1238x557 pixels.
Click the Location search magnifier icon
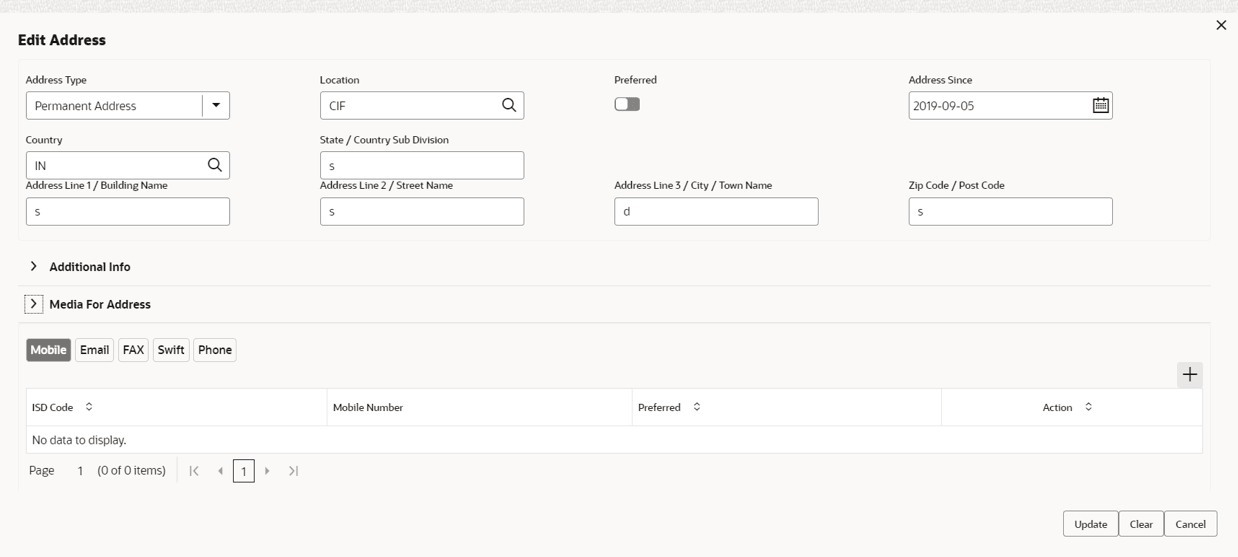coord(509,105)
